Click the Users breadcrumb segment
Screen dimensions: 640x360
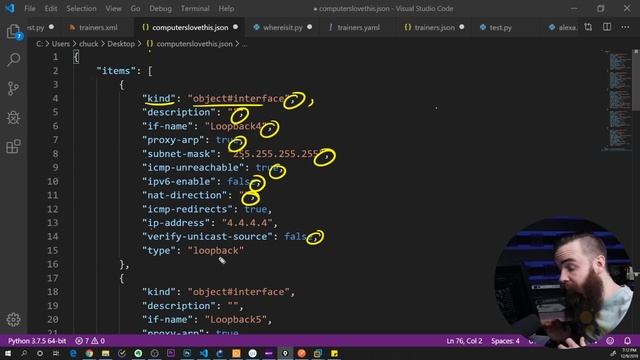pyautogui.click(x=60, y=44)
